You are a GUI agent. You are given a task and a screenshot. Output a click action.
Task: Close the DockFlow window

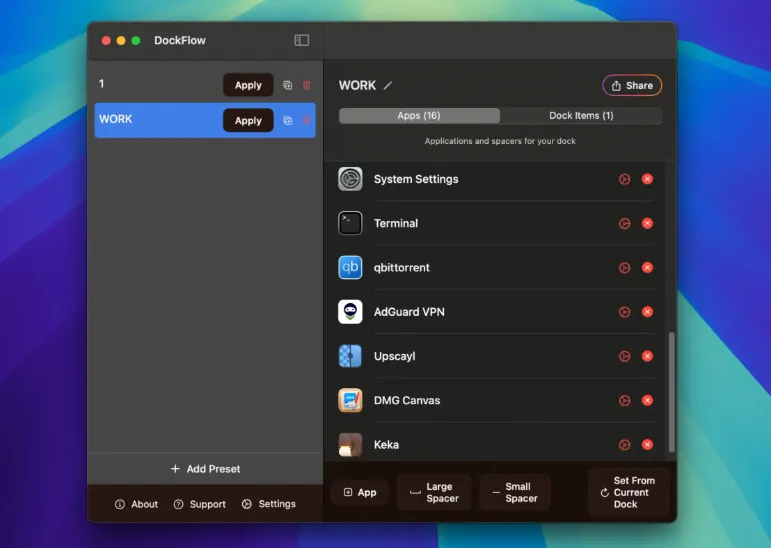coord(106,40)
